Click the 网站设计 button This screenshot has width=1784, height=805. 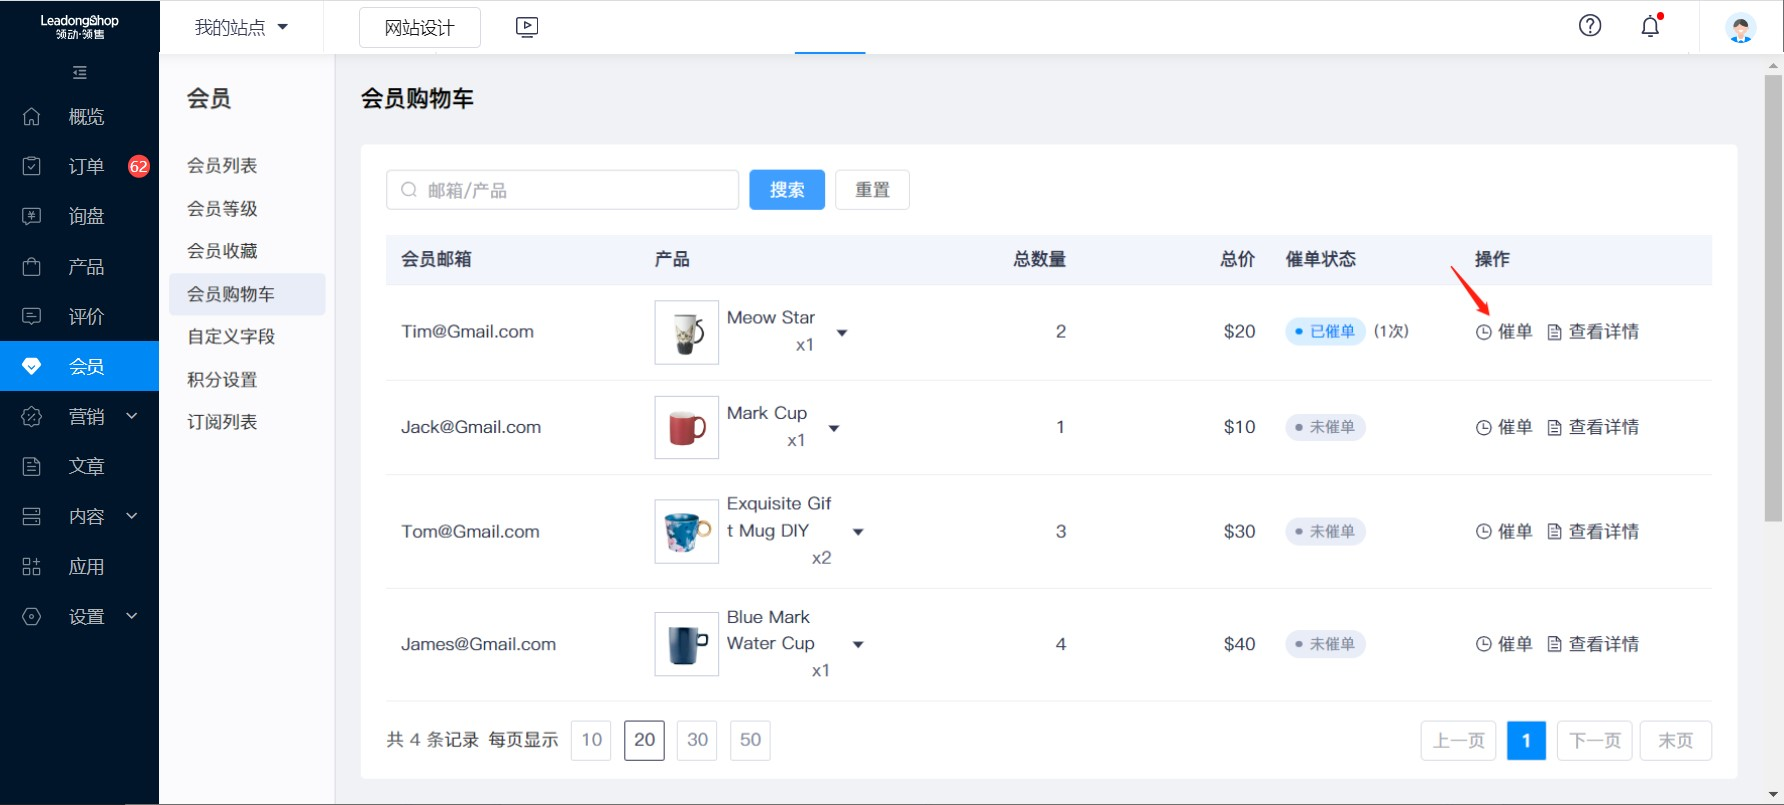click(420, 28)
